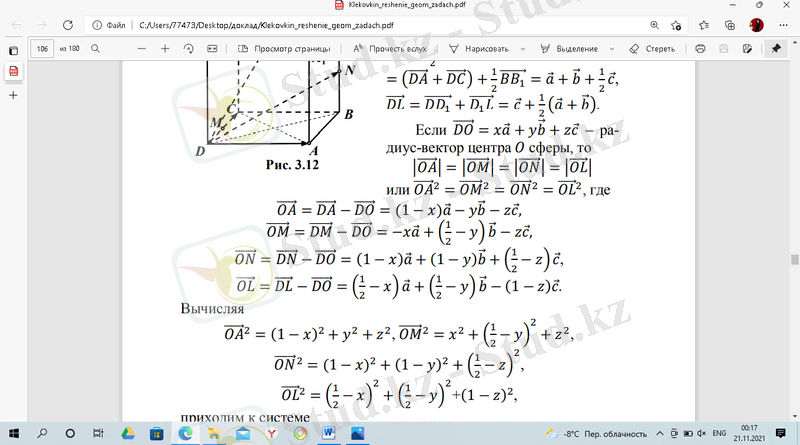Zoom out the PDF with the minus button
Image resolution: width=800 pixels, height=445 pixels.
tap(142, 48)
